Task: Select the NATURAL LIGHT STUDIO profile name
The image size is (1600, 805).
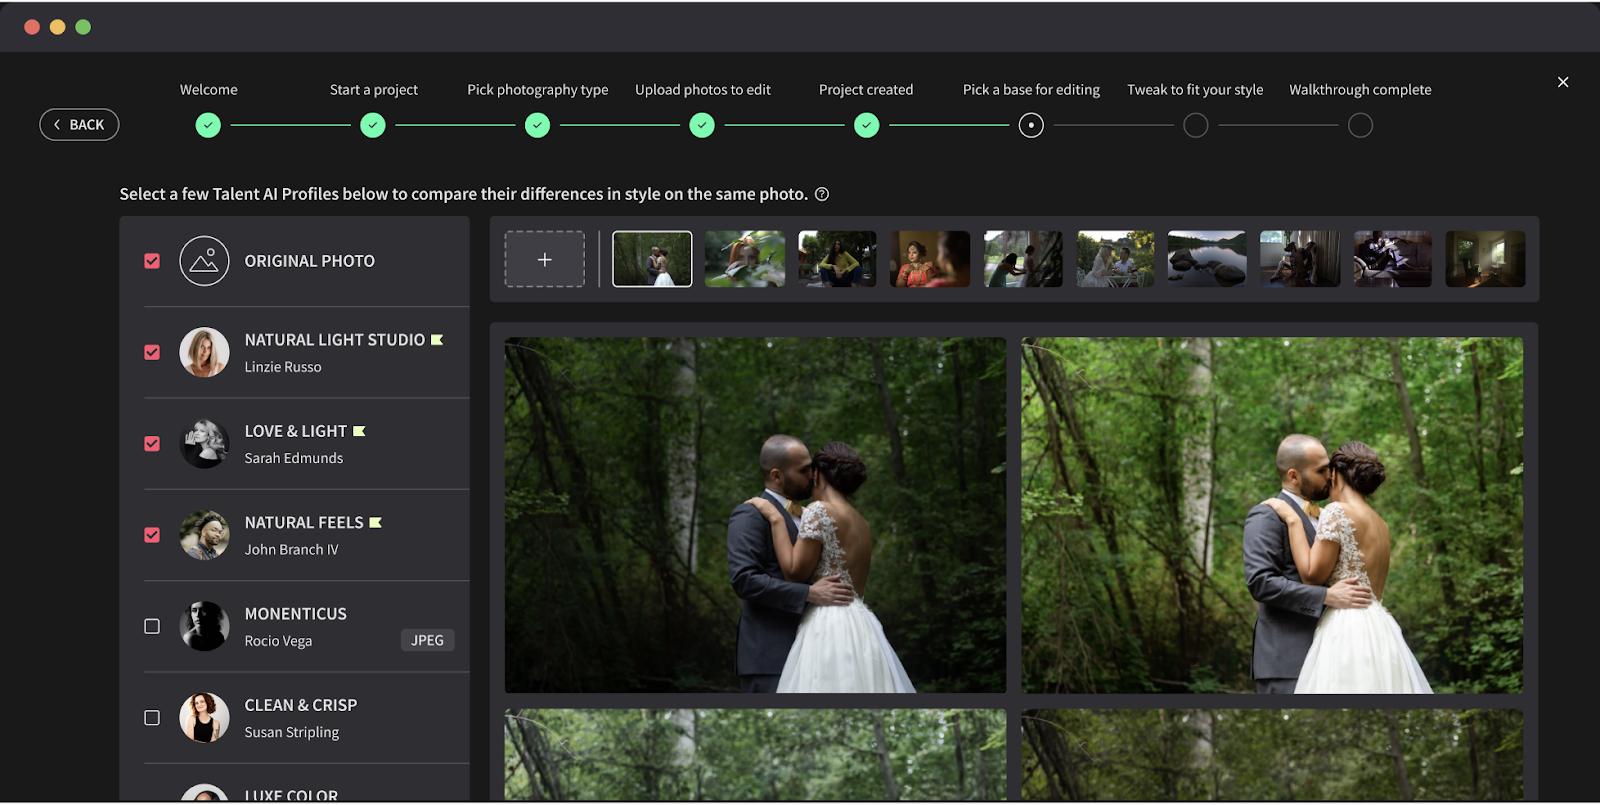Action: click(335, 340)
